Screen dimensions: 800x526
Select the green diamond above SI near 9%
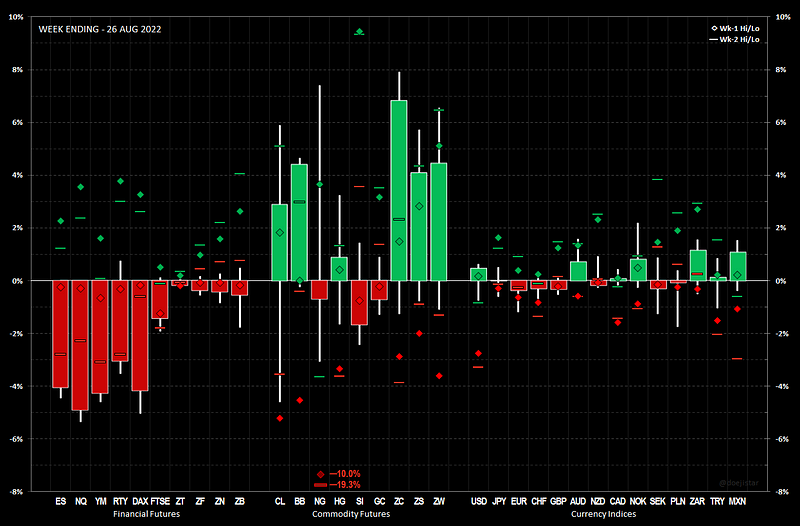[x=359, y=32]
